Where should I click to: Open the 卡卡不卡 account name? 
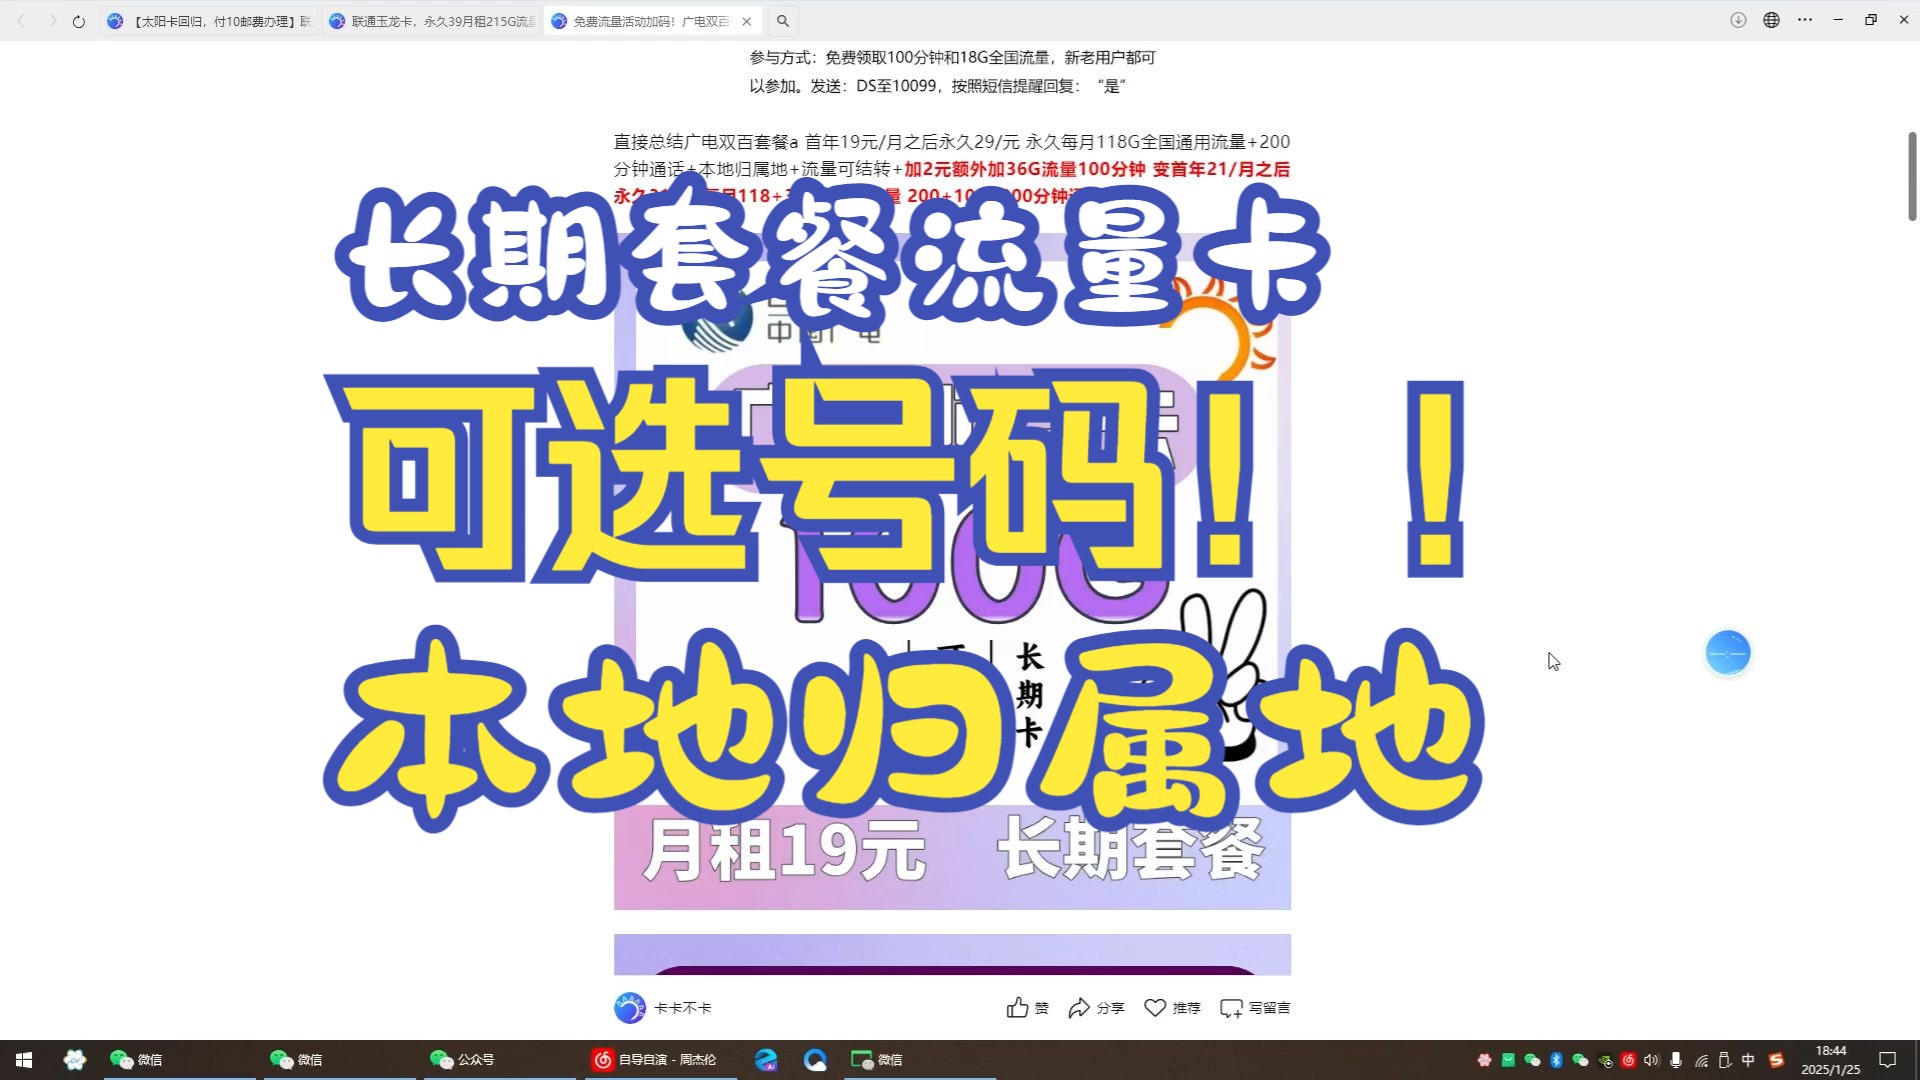point(683,1008)
